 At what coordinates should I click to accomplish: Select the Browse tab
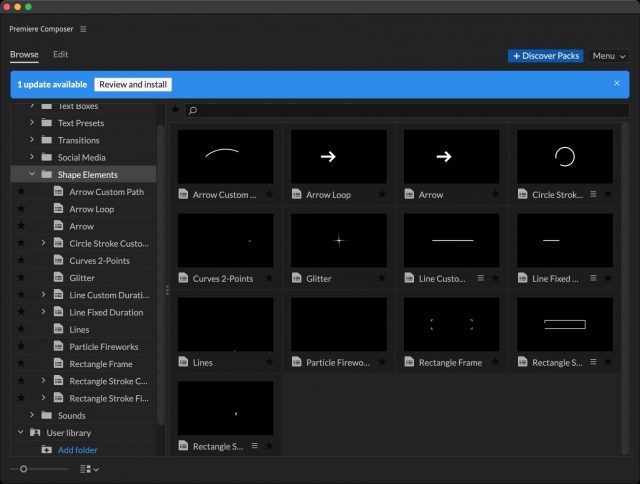pos(24,55)
